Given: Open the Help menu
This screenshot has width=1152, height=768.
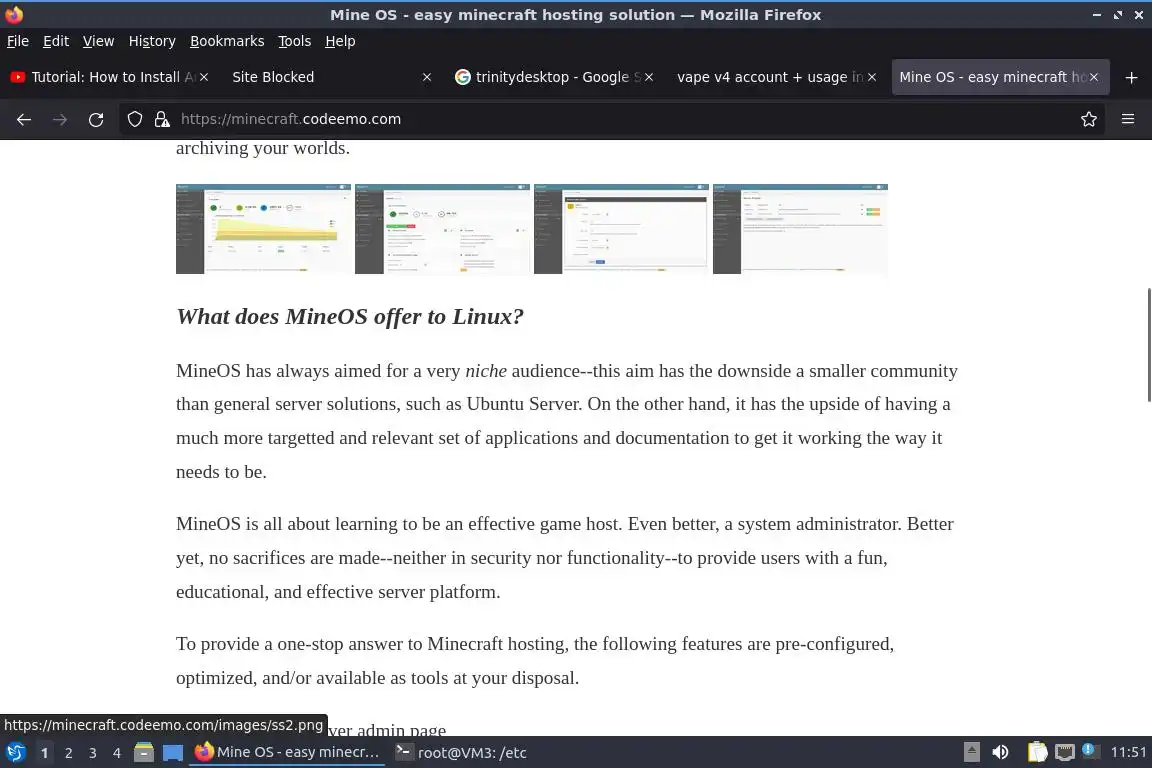Looking at the screenshot, I should (340, 41).
